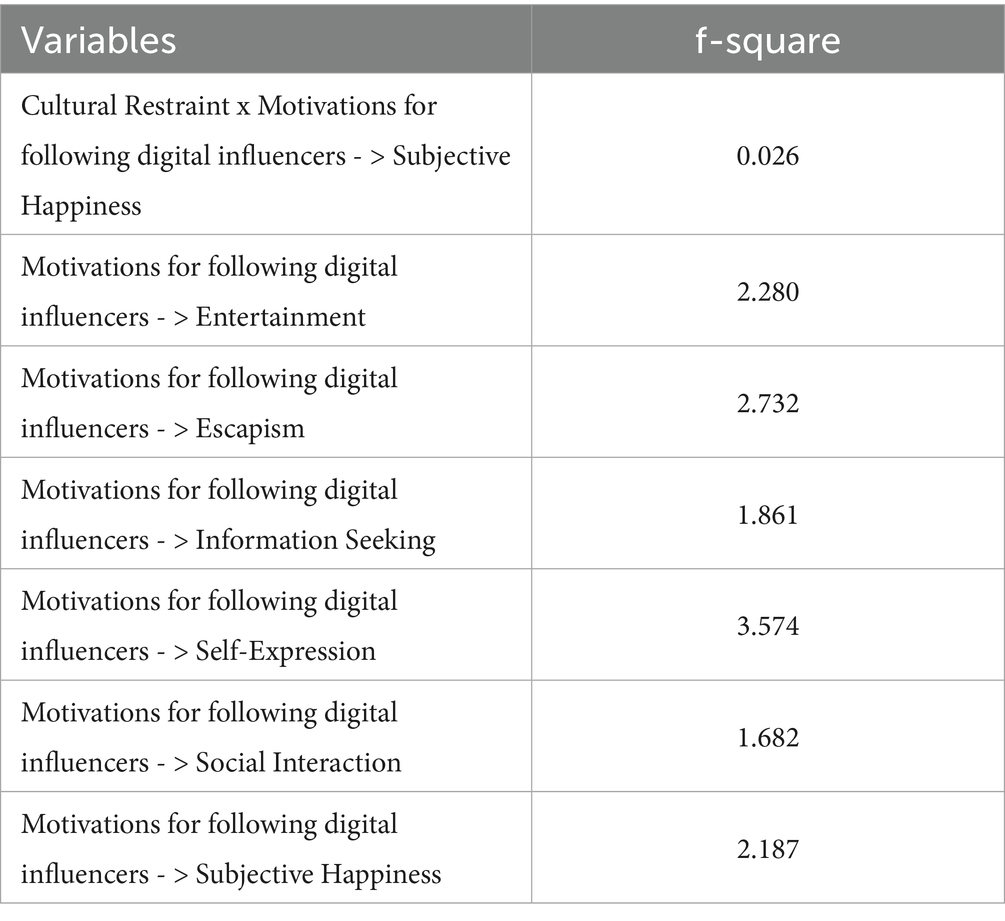Click the Social Interaction path label
This screenshot has height=921, width=1005.
(x=209, y=738)
